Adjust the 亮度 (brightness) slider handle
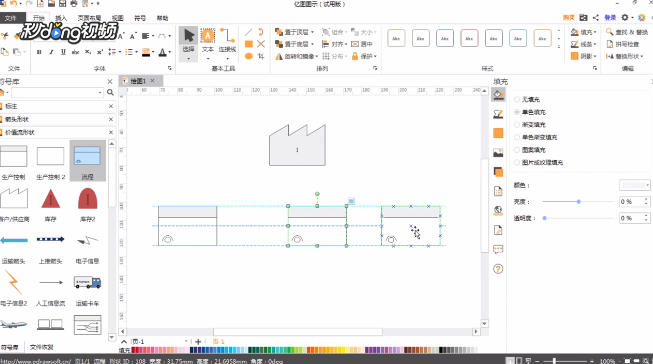Image resolution: width=653 pixels, height=364 pixels. 578,202
